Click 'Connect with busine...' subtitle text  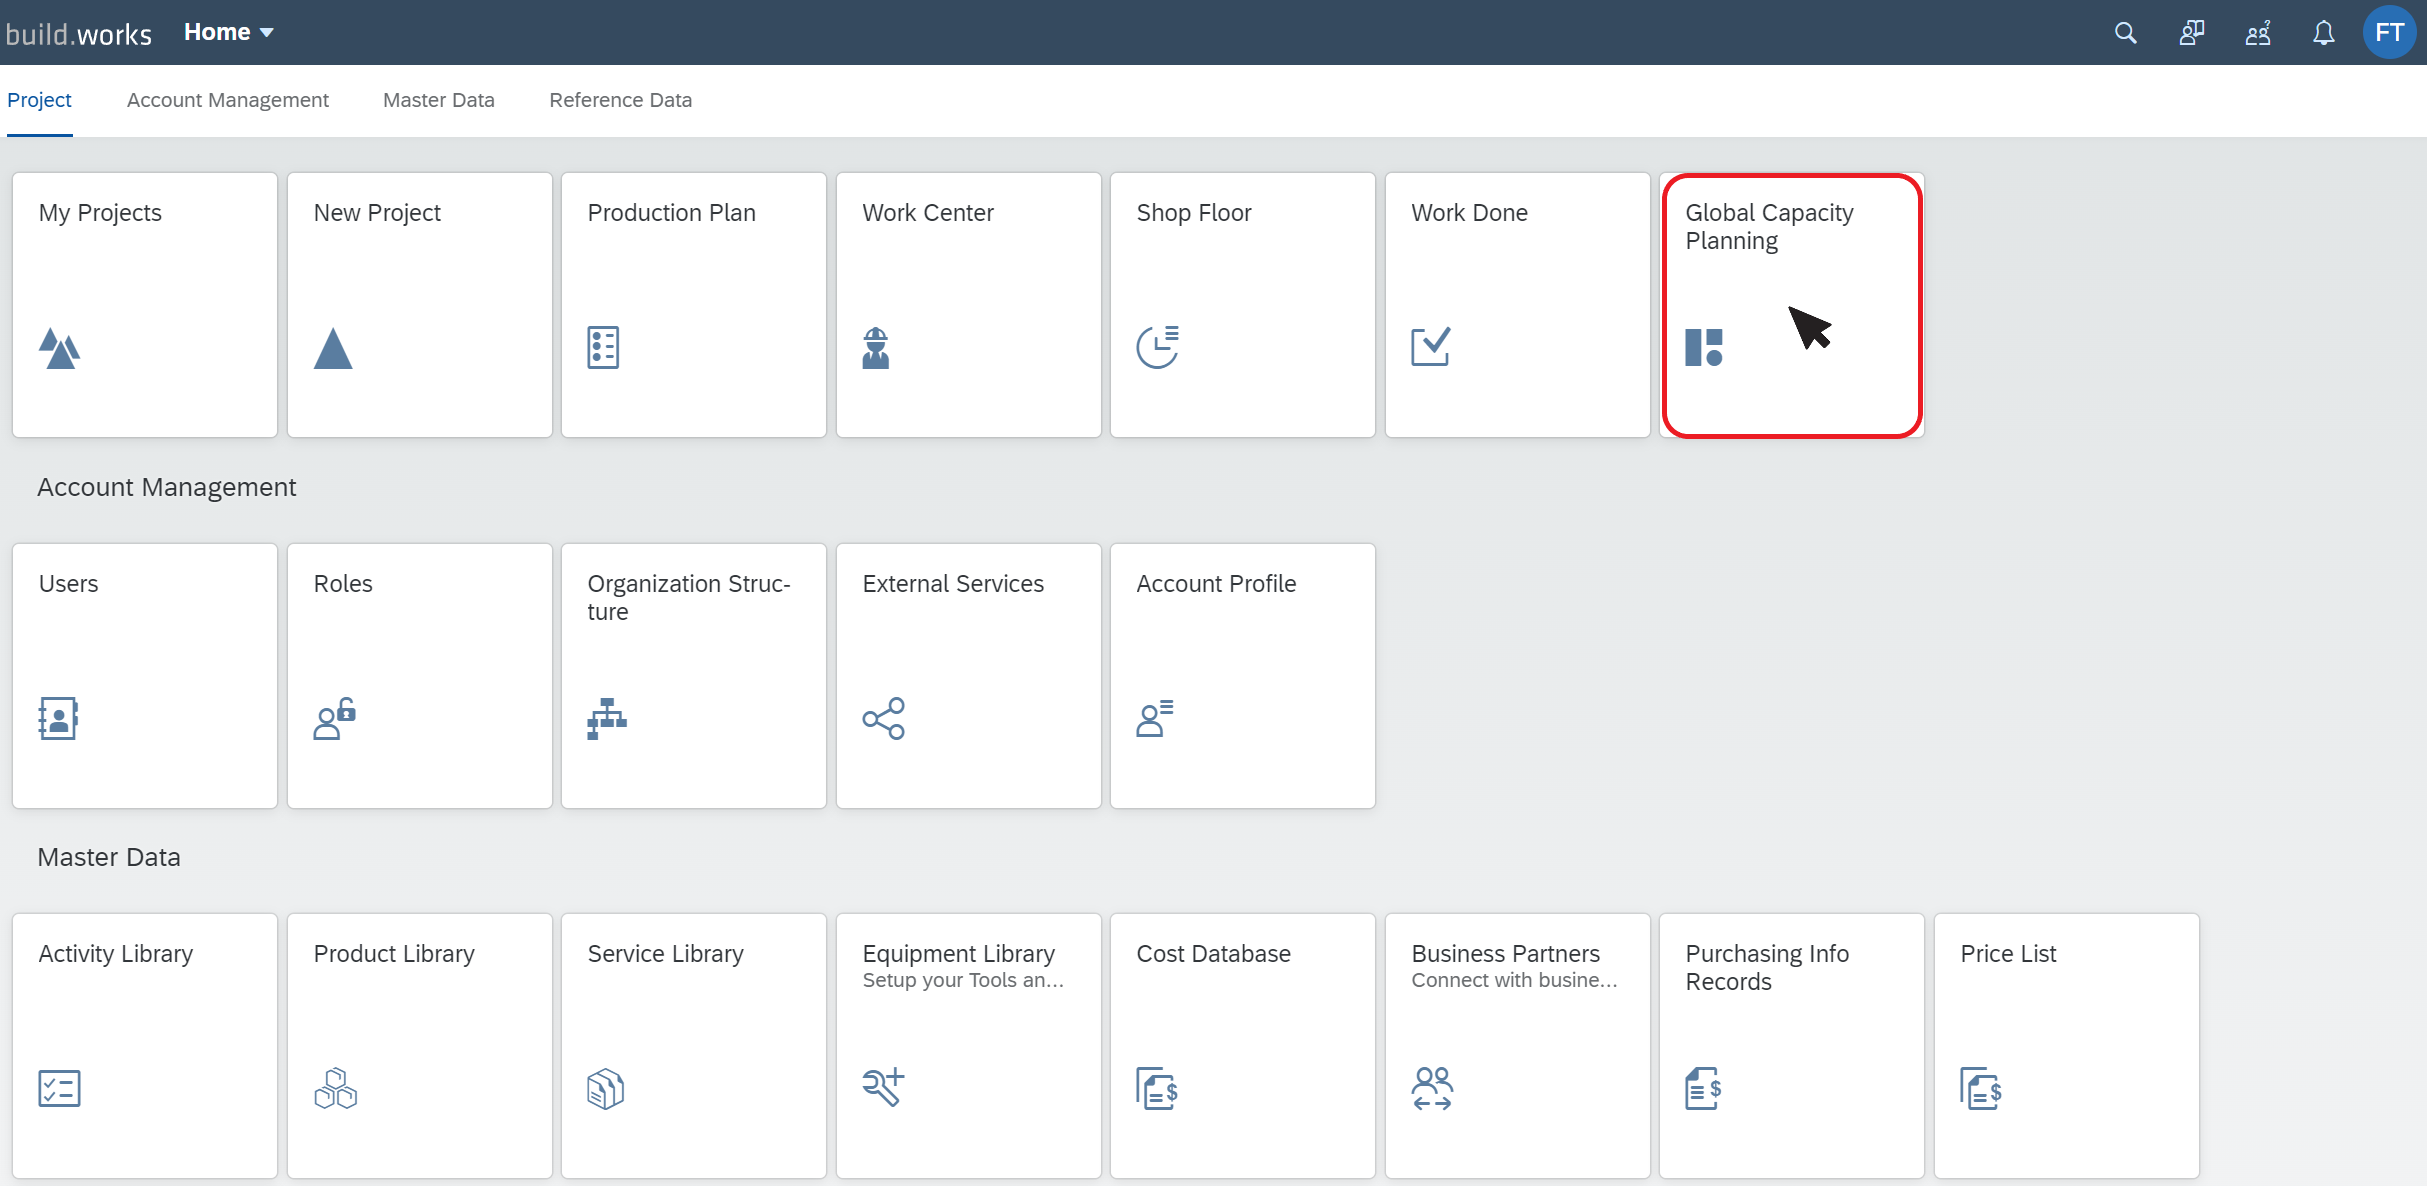click(x=1514, y=981)
